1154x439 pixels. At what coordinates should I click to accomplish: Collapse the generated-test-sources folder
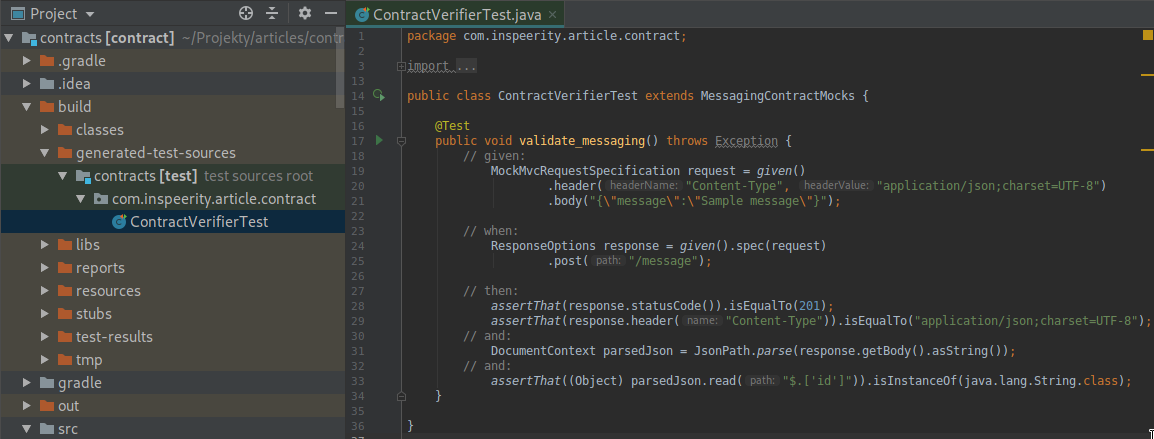[x=44, y=153]
